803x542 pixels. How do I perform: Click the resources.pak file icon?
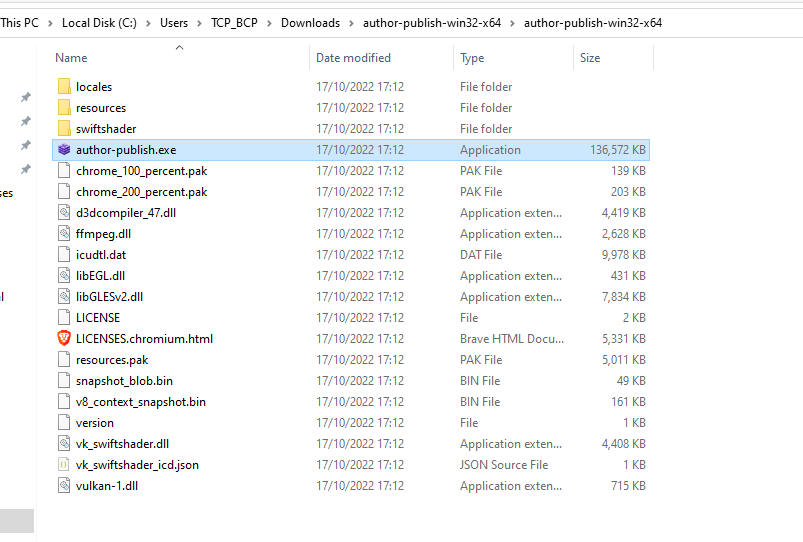(x=64, y=359)
